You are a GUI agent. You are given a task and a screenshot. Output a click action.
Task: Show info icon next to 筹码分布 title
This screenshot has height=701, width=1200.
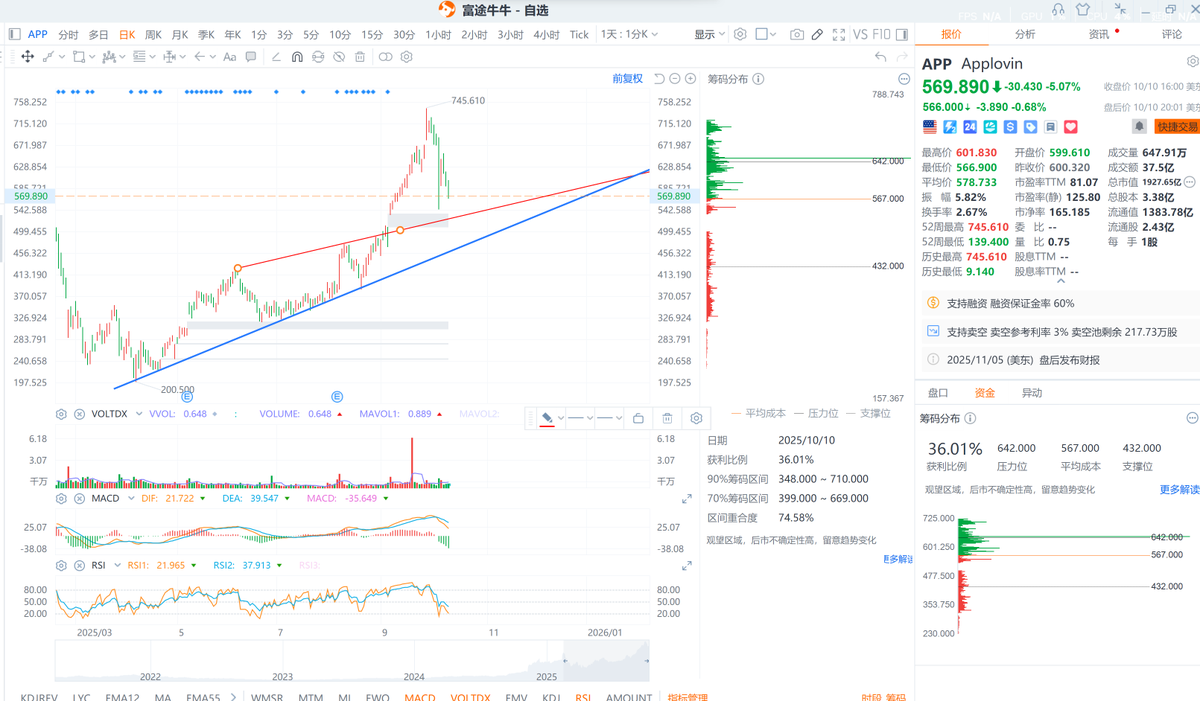759,79
